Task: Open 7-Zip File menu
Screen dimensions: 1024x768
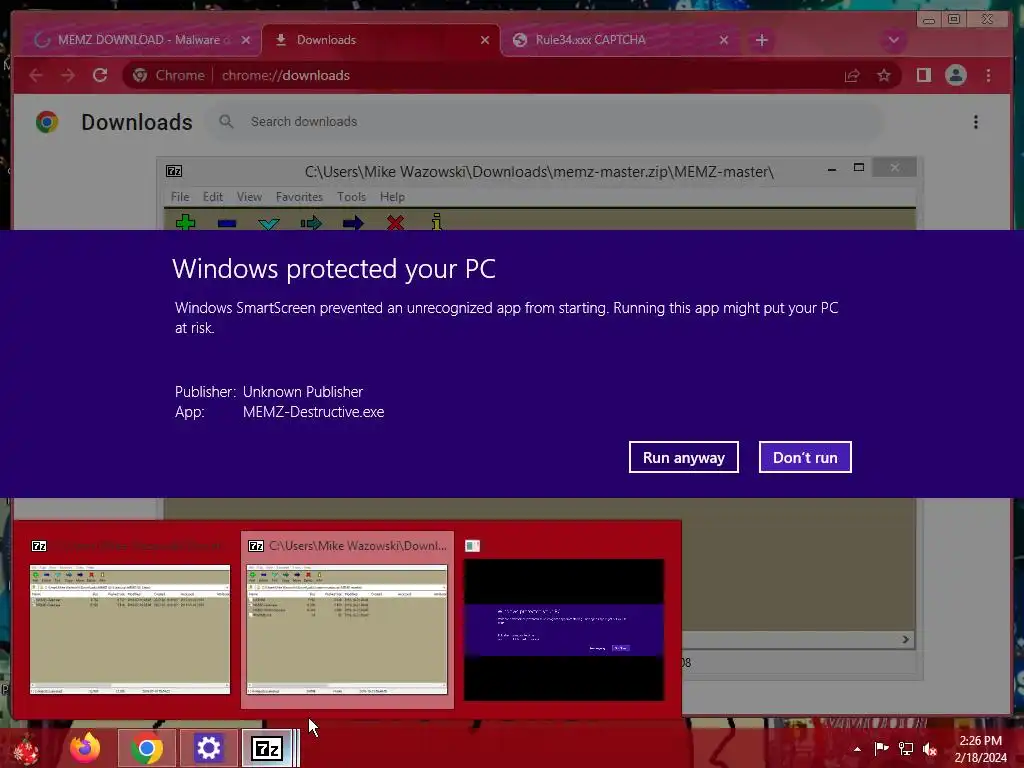Action: pos(180,197)
